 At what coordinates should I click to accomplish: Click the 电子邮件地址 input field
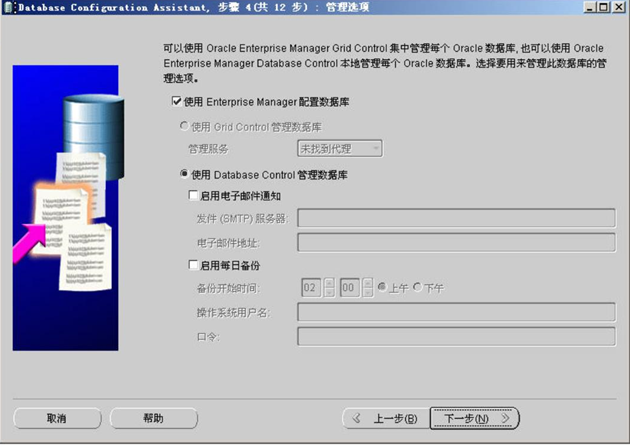coord(456,243)
